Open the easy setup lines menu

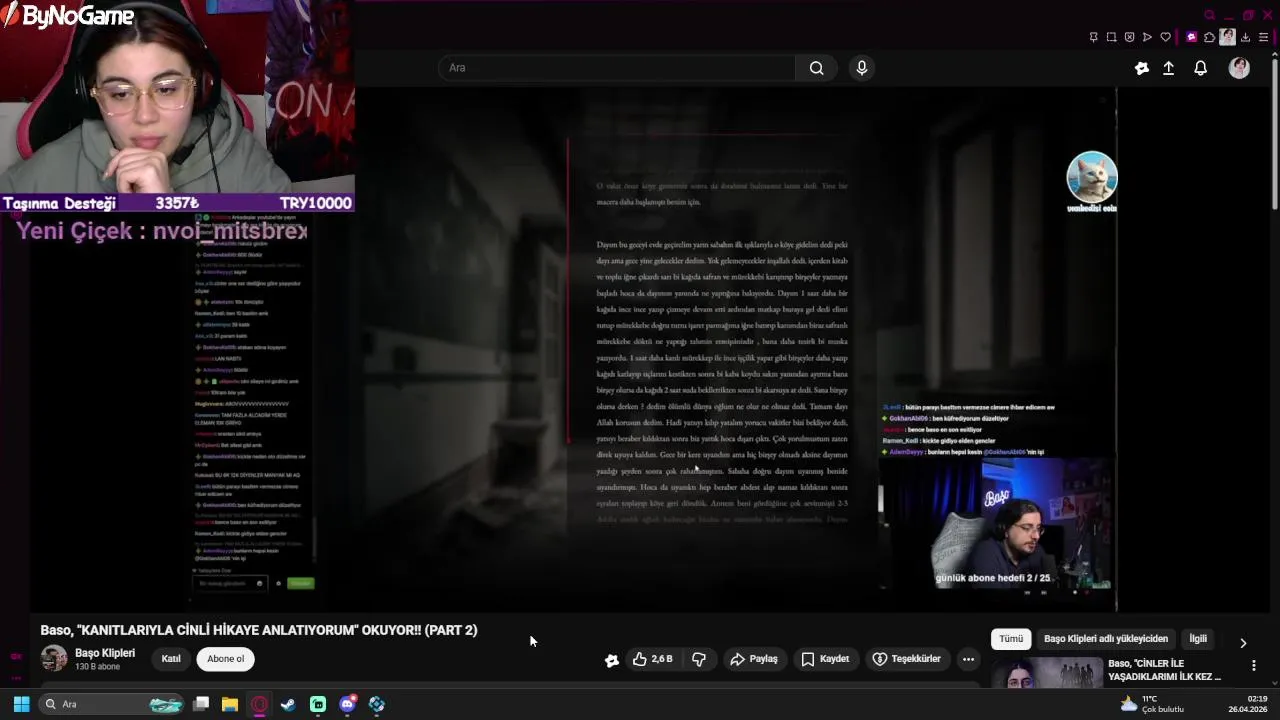pos(1263,37)
